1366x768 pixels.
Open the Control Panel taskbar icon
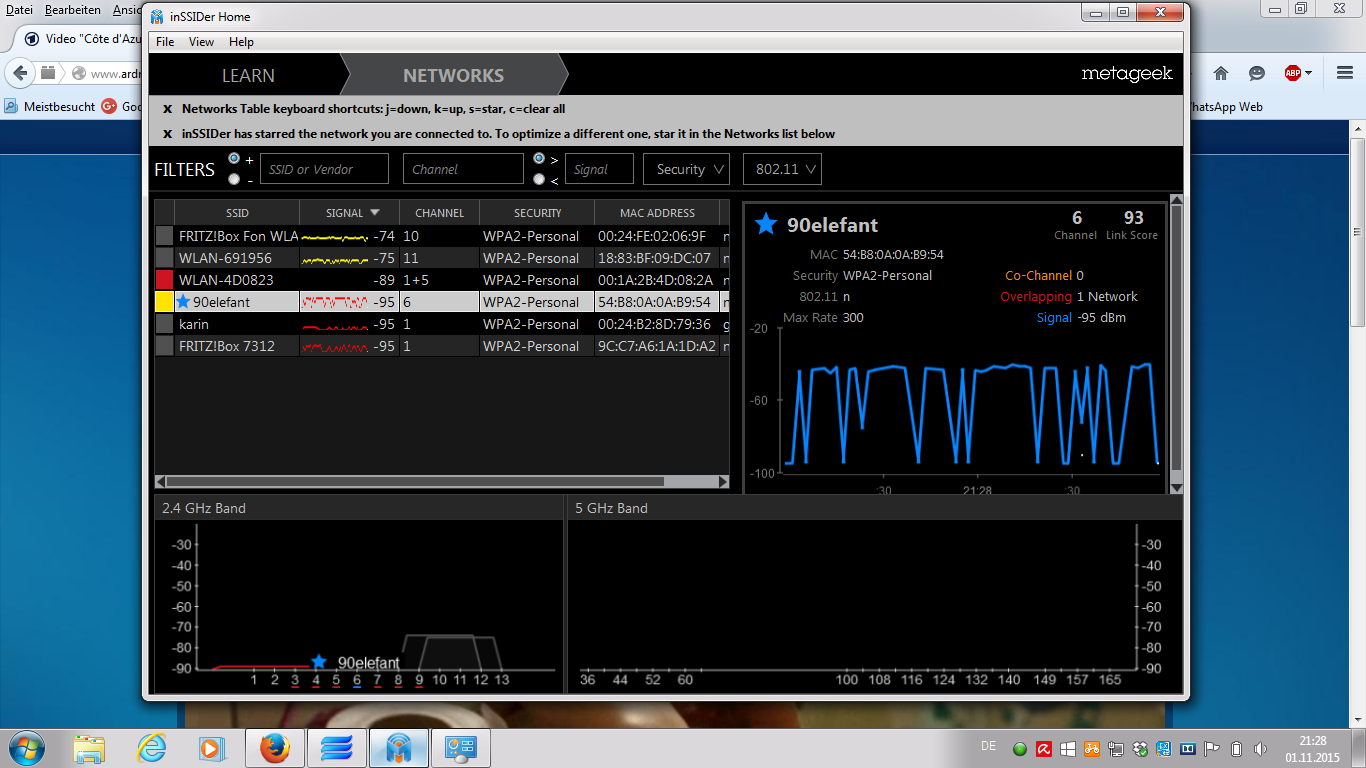point(461,748)
